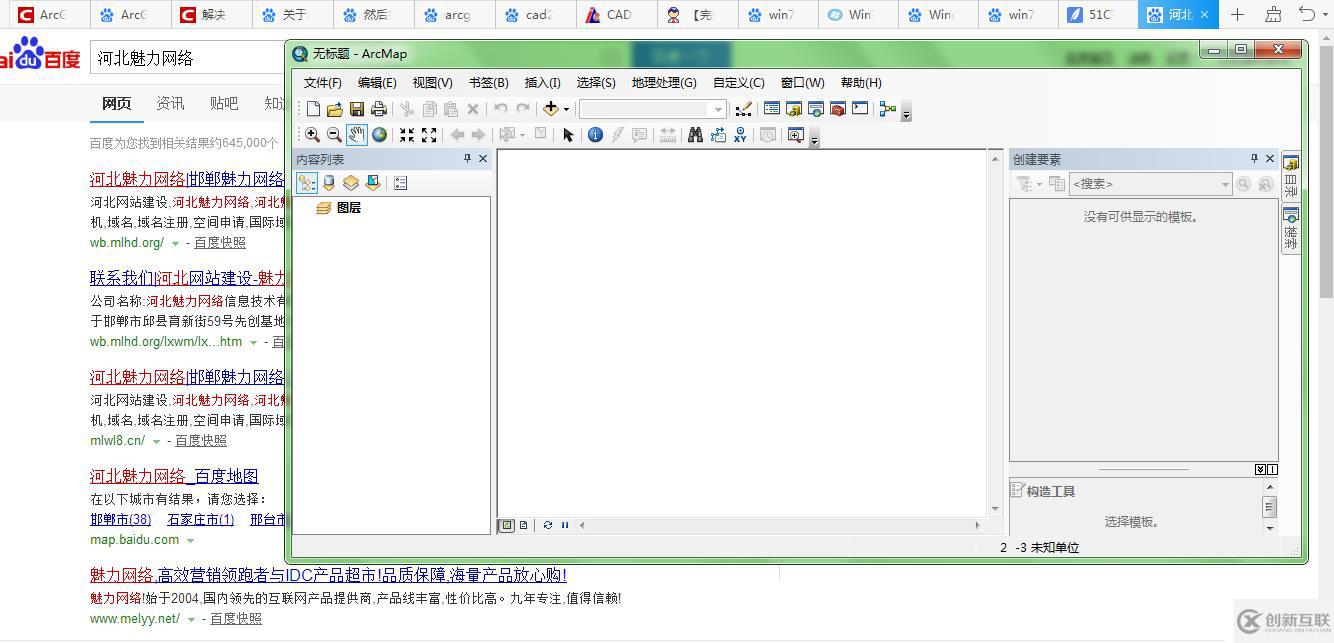Launch ModelBuilder window icon
Viewport: 1334px width, 643px height.
point(888,109)
